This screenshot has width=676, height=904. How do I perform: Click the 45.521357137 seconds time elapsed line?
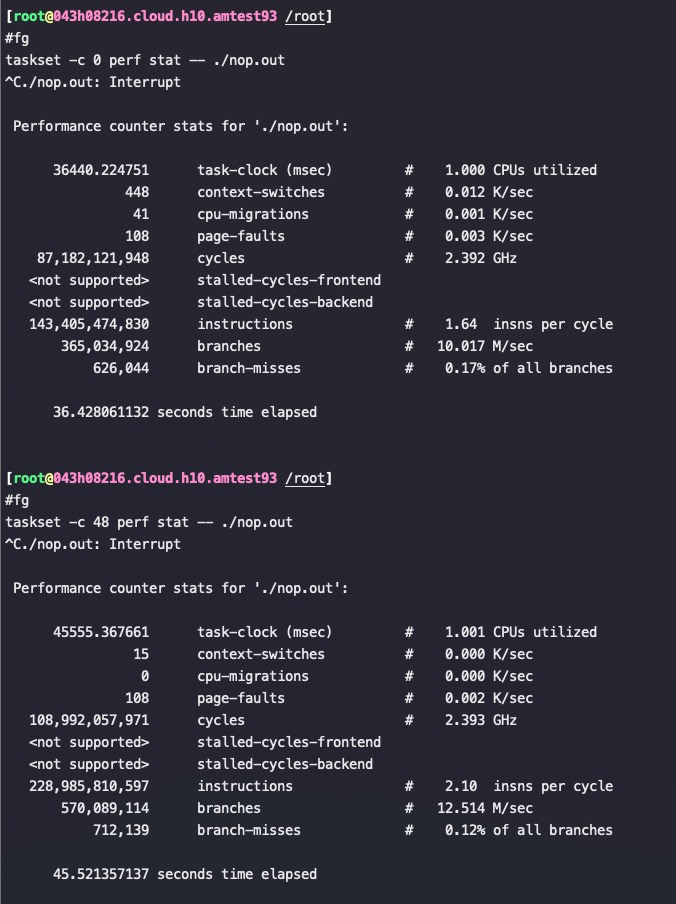coord(185,874)
